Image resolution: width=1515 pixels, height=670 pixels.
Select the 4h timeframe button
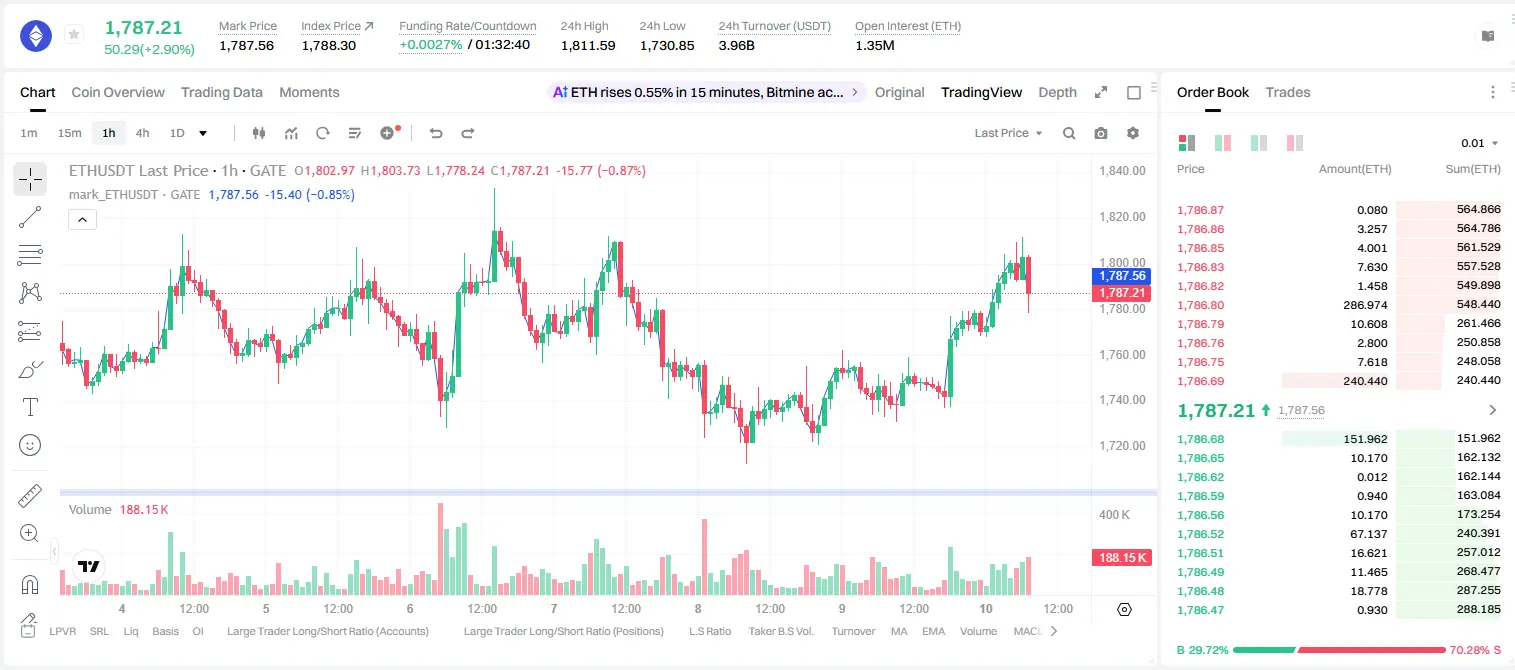(x=143, y=133)
